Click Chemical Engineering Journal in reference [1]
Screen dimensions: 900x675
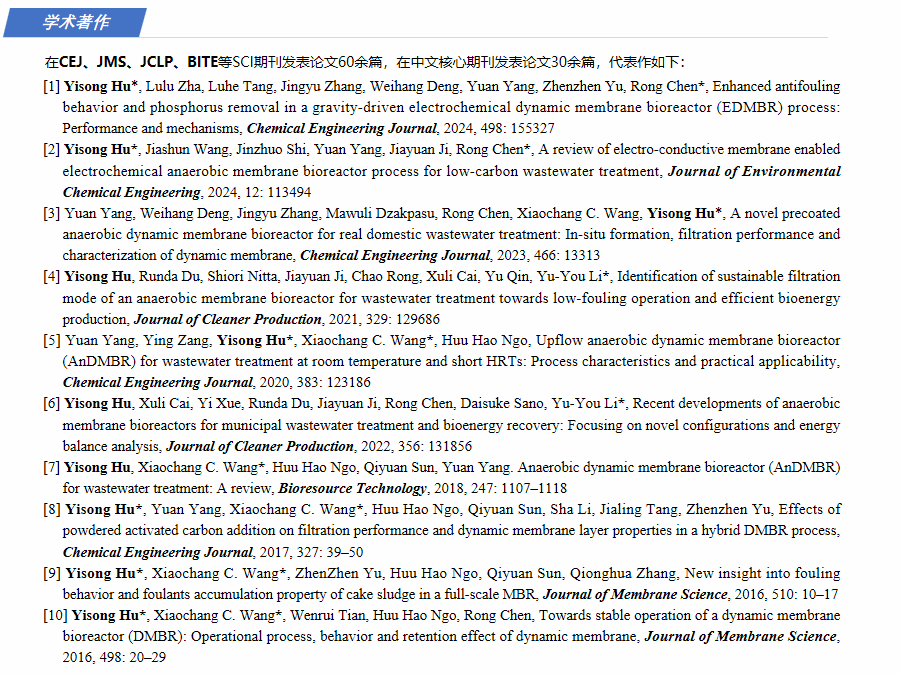click(x=341, y=128)
